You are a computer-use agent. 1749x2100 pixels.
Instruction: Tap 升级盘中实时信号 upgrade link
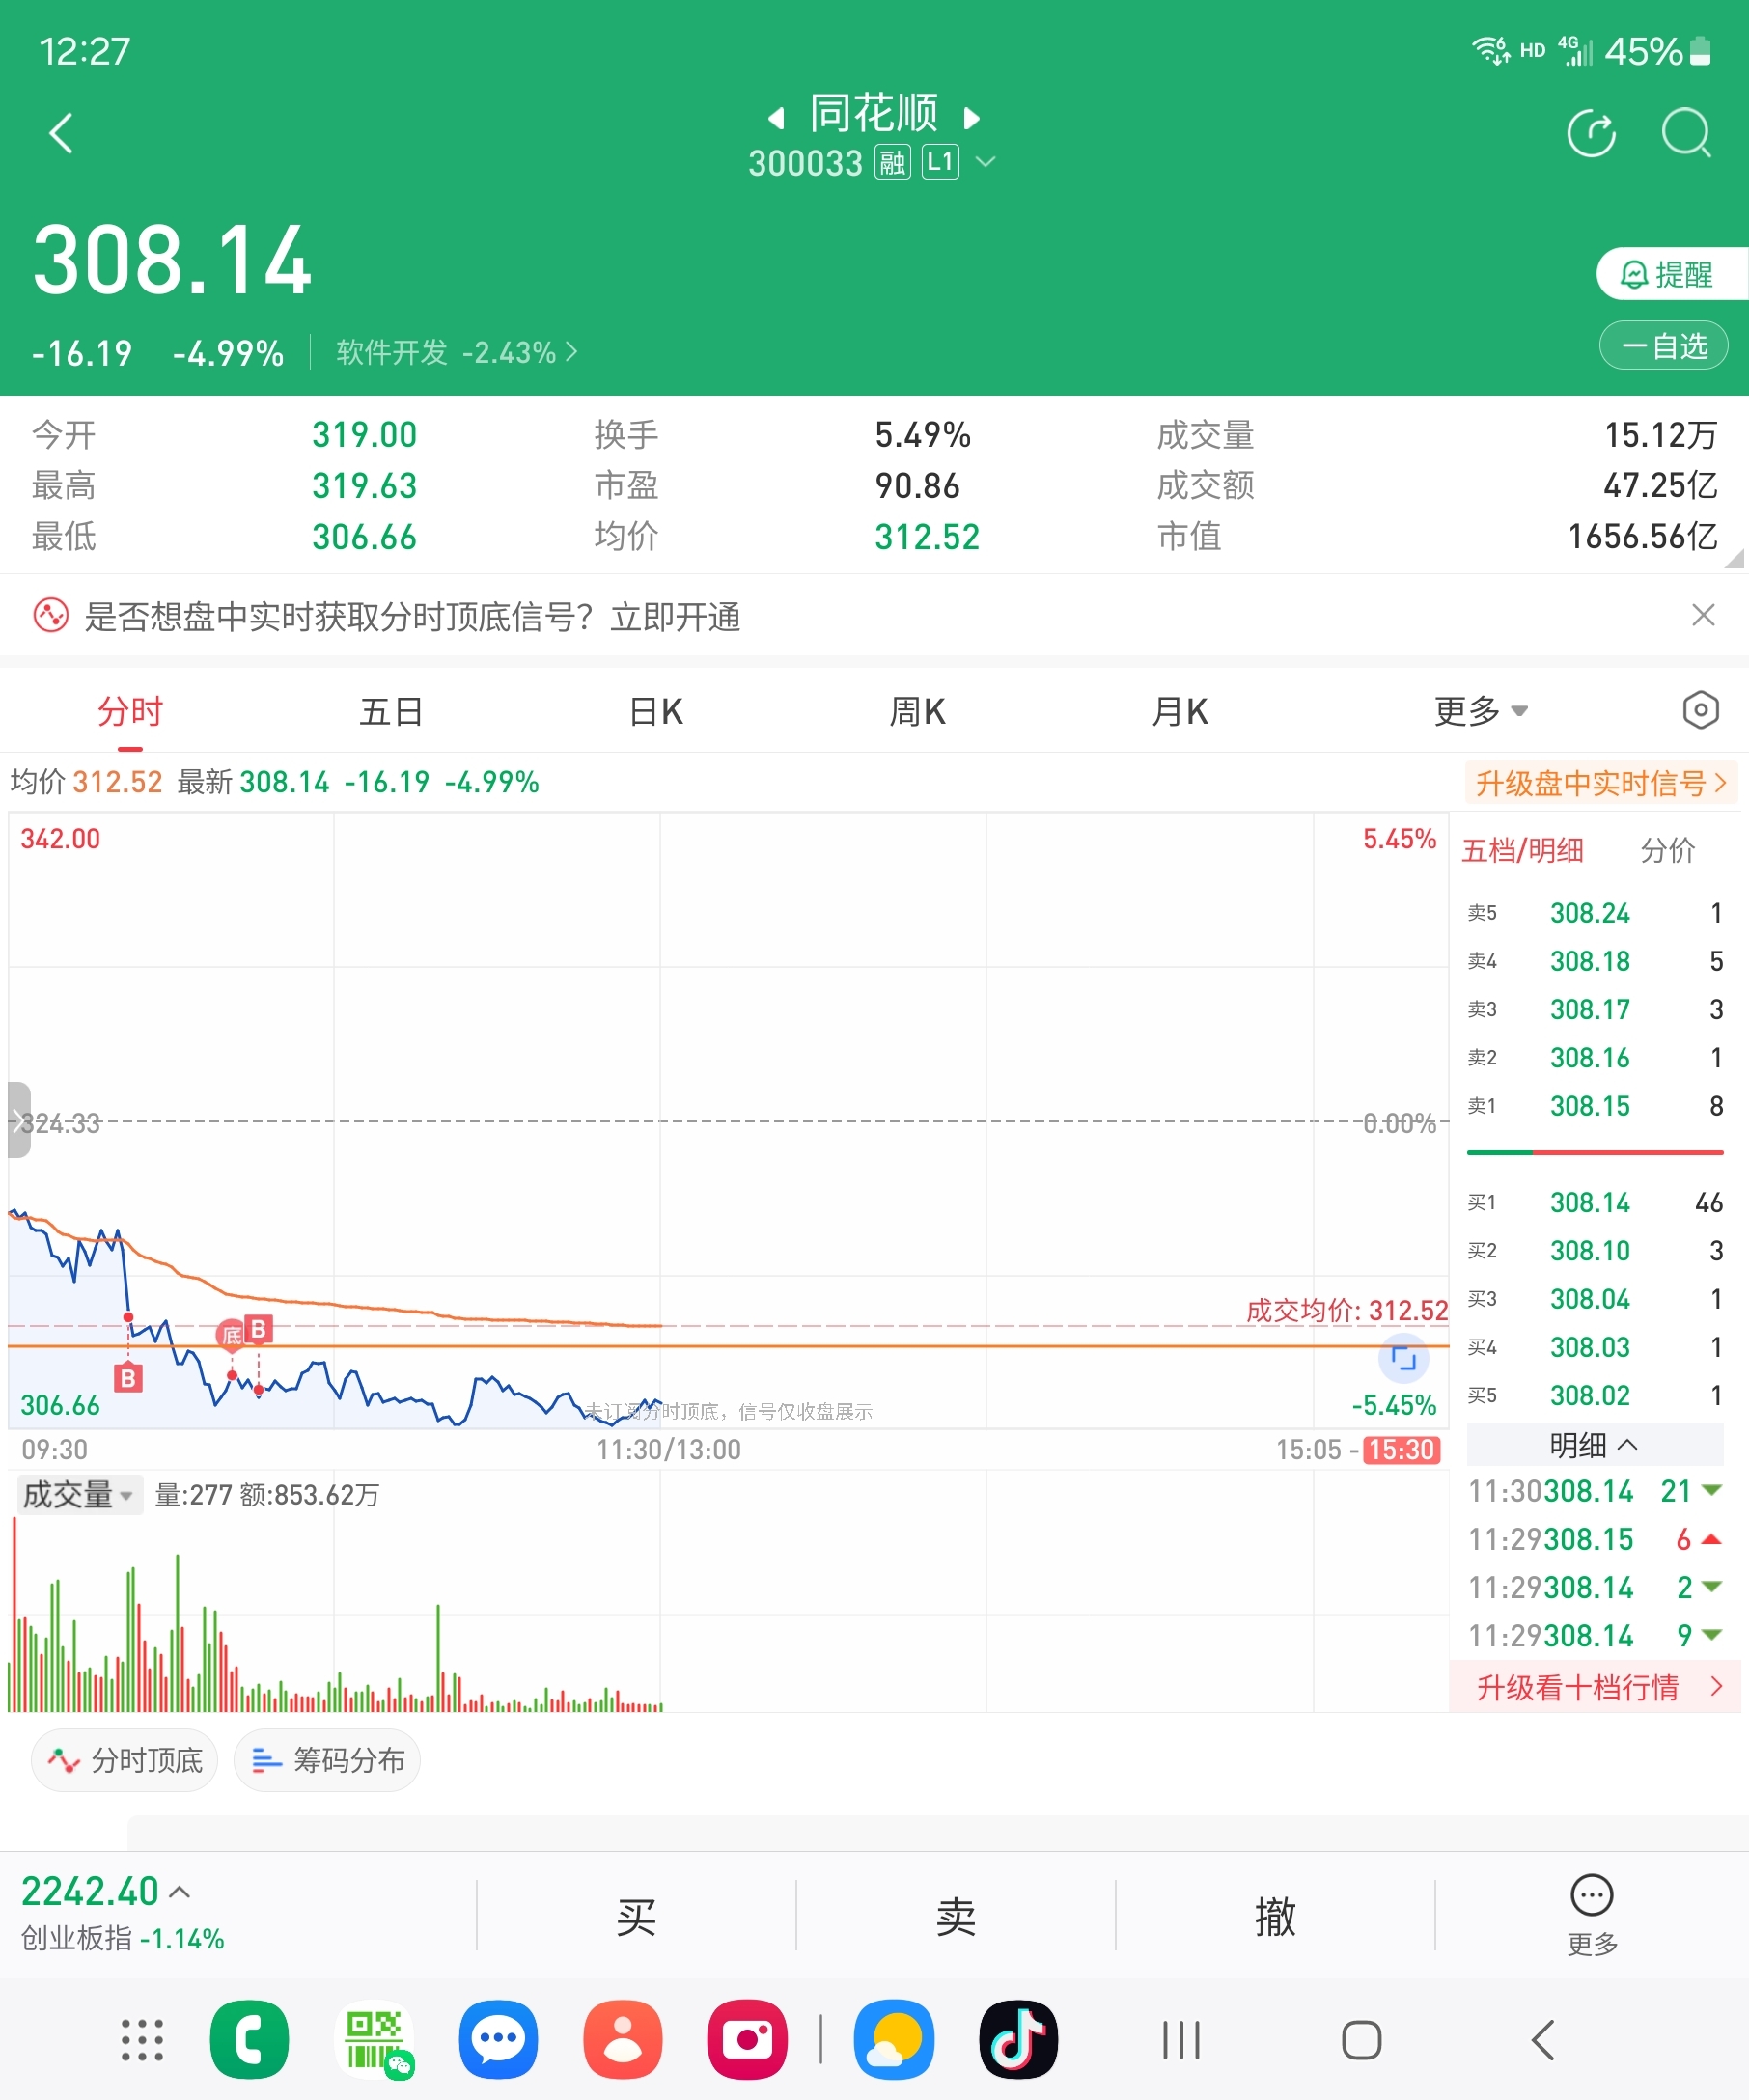(1601, 783)
